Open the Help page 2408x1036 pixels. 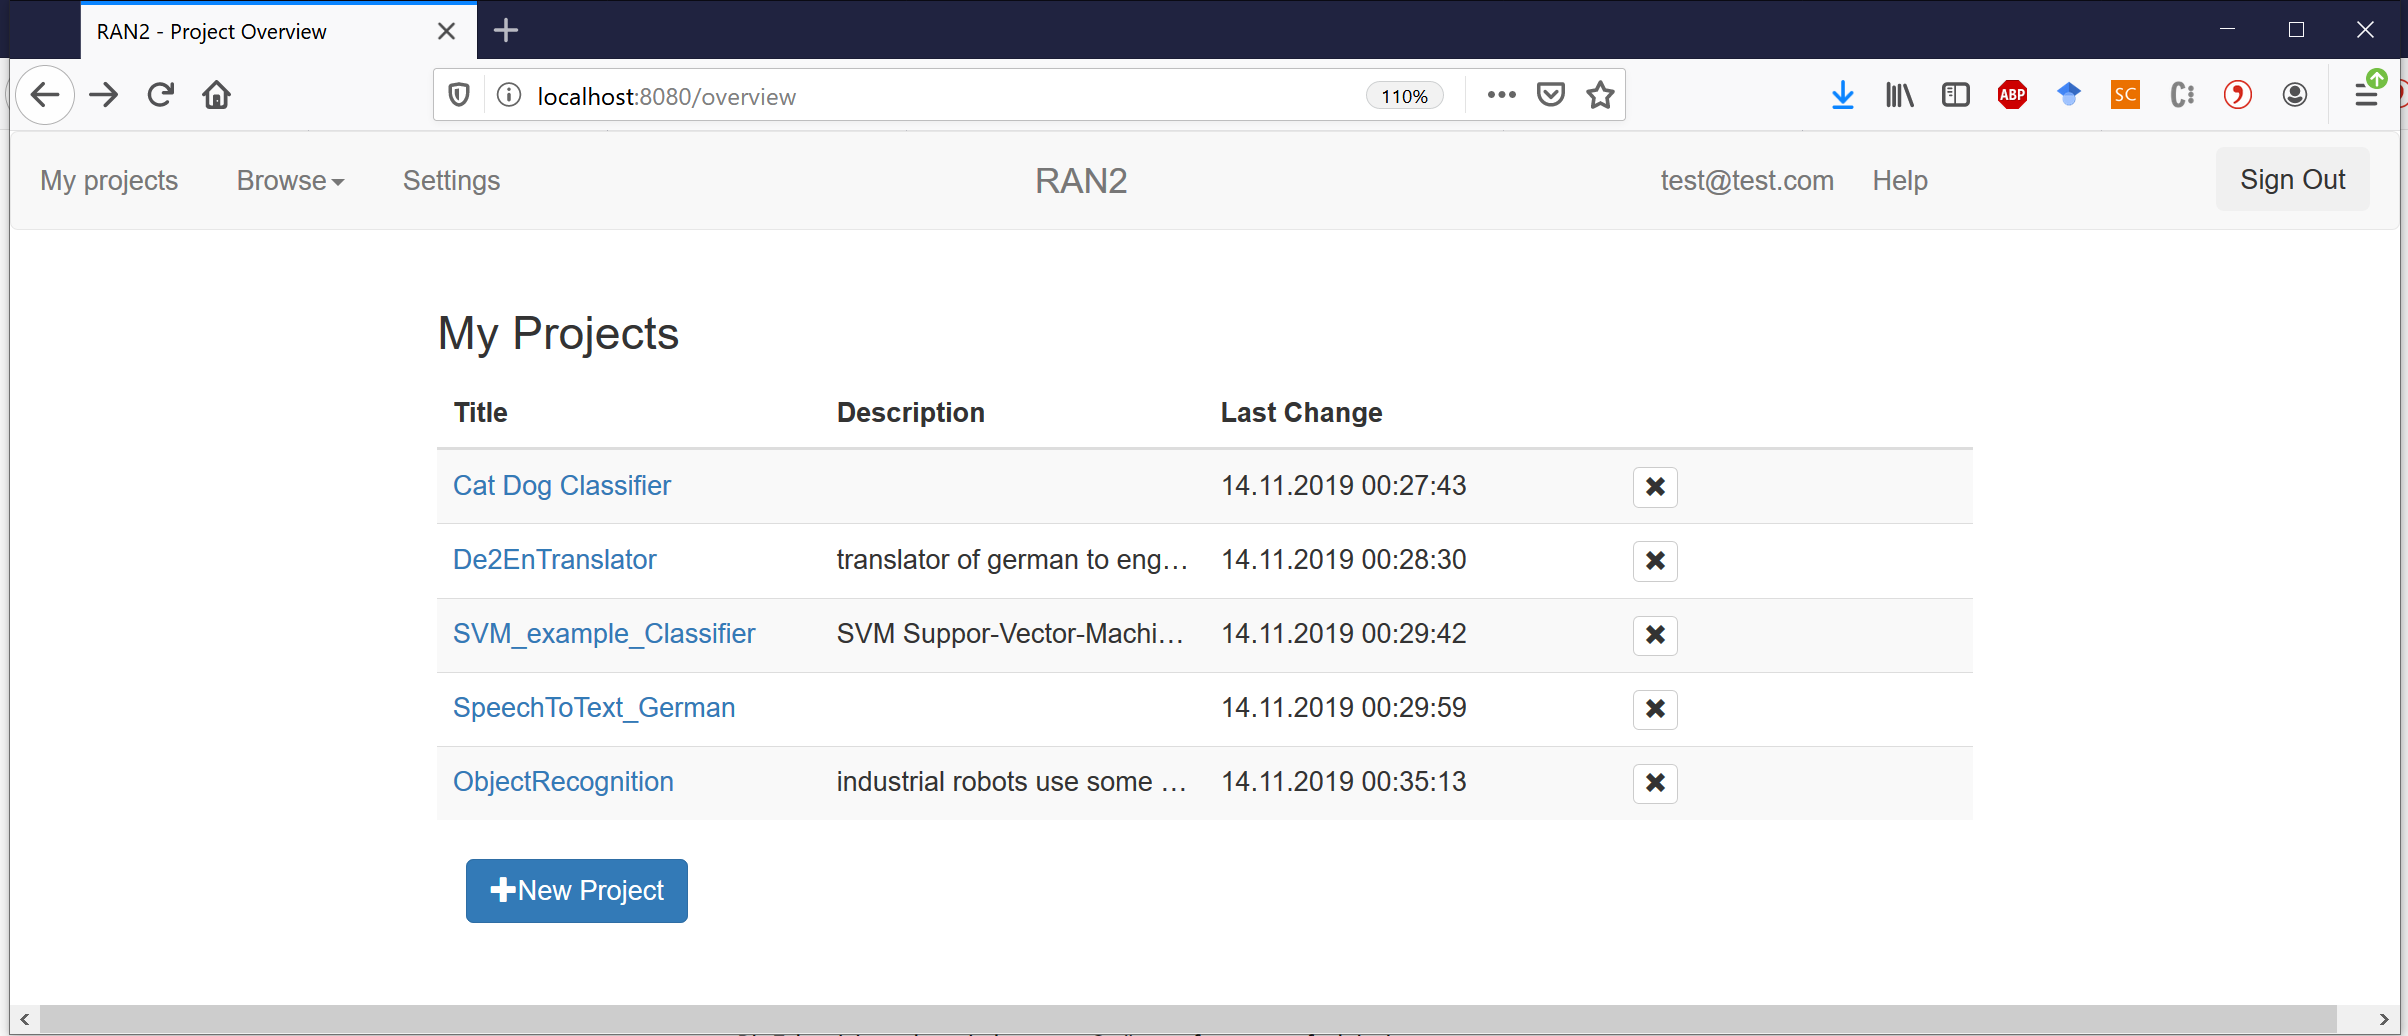(1900, 181)
